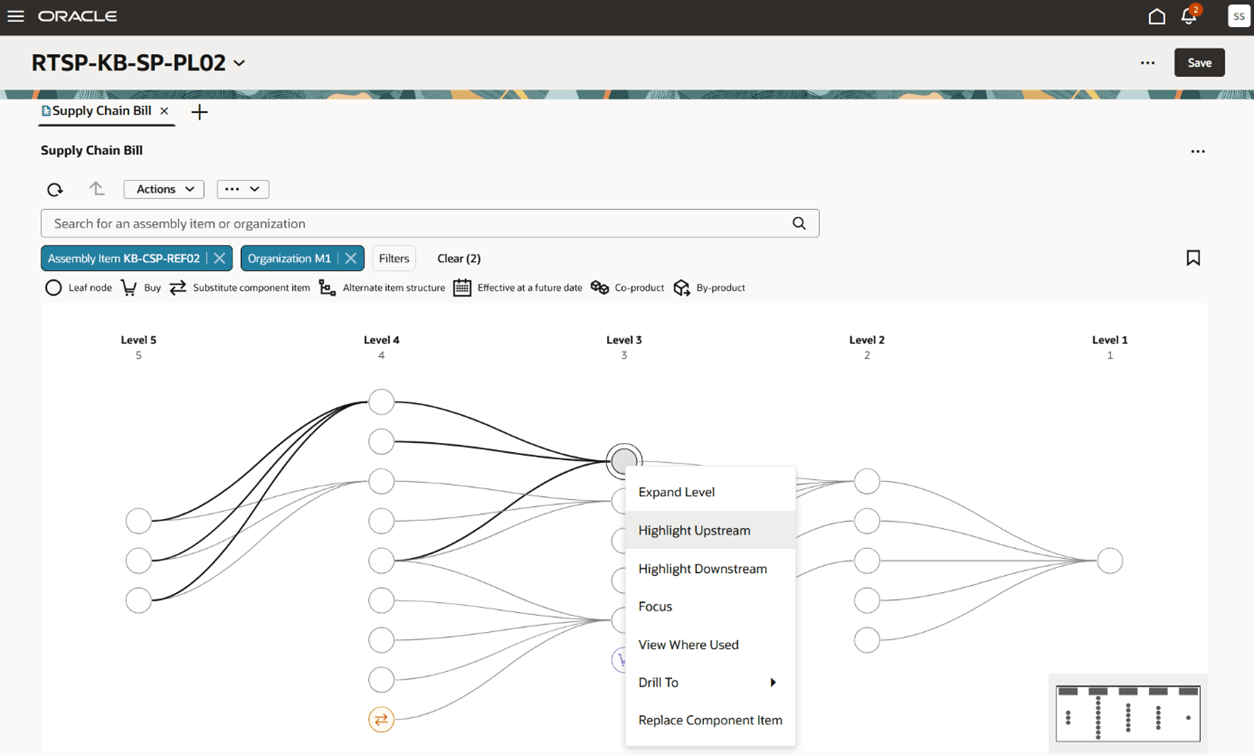Screen dimensions: 1254x755
Task: Refresh the supply chain bill
Action: tap(55, 189)
